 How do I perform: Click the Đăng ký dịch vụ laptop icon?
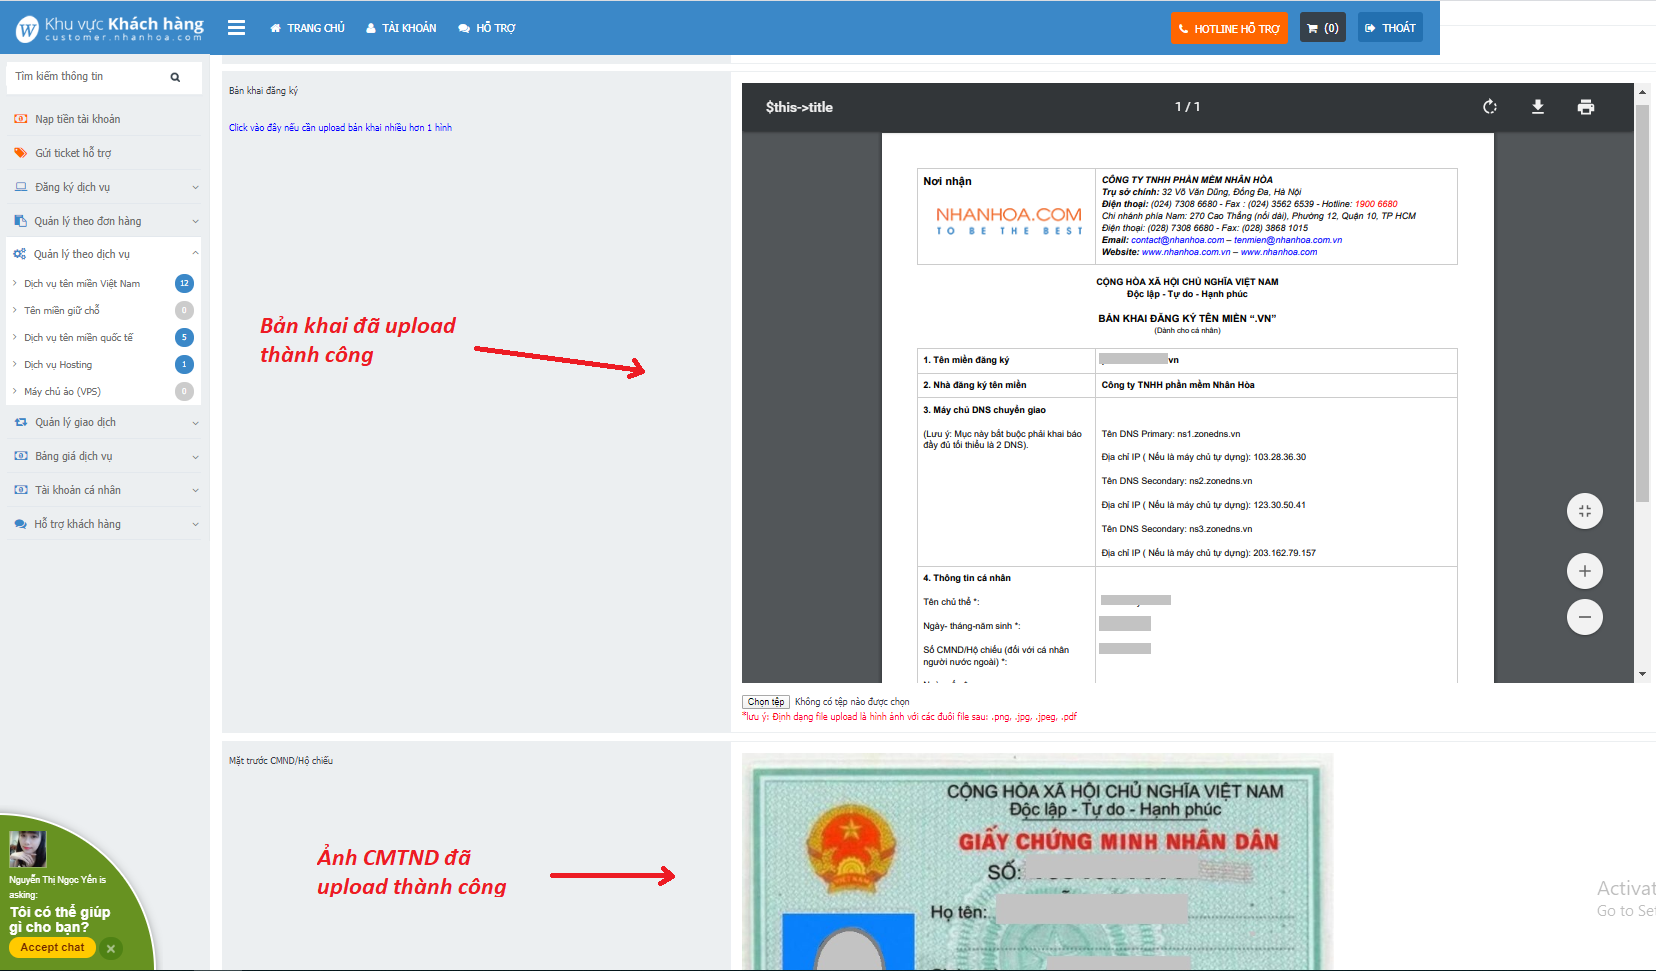click(x=21, y=187)
